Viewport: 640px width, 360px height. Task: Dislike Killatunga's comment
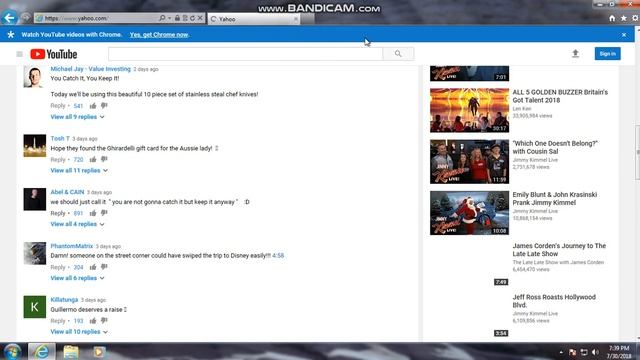coord(104,321)
